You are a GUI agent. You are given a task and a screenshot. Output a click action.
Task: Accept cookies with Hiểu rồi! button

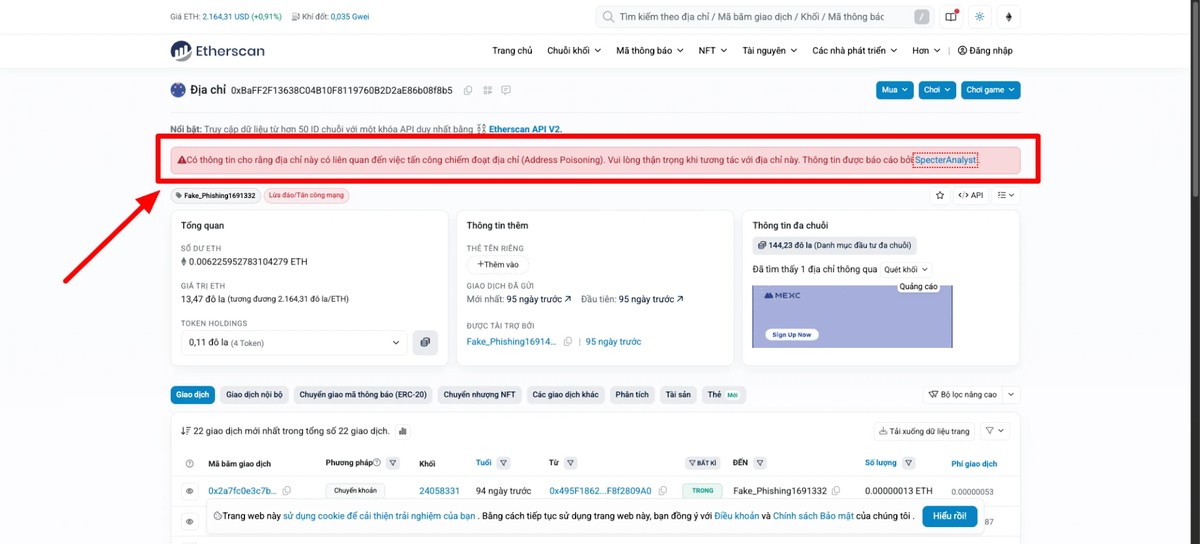949,516
